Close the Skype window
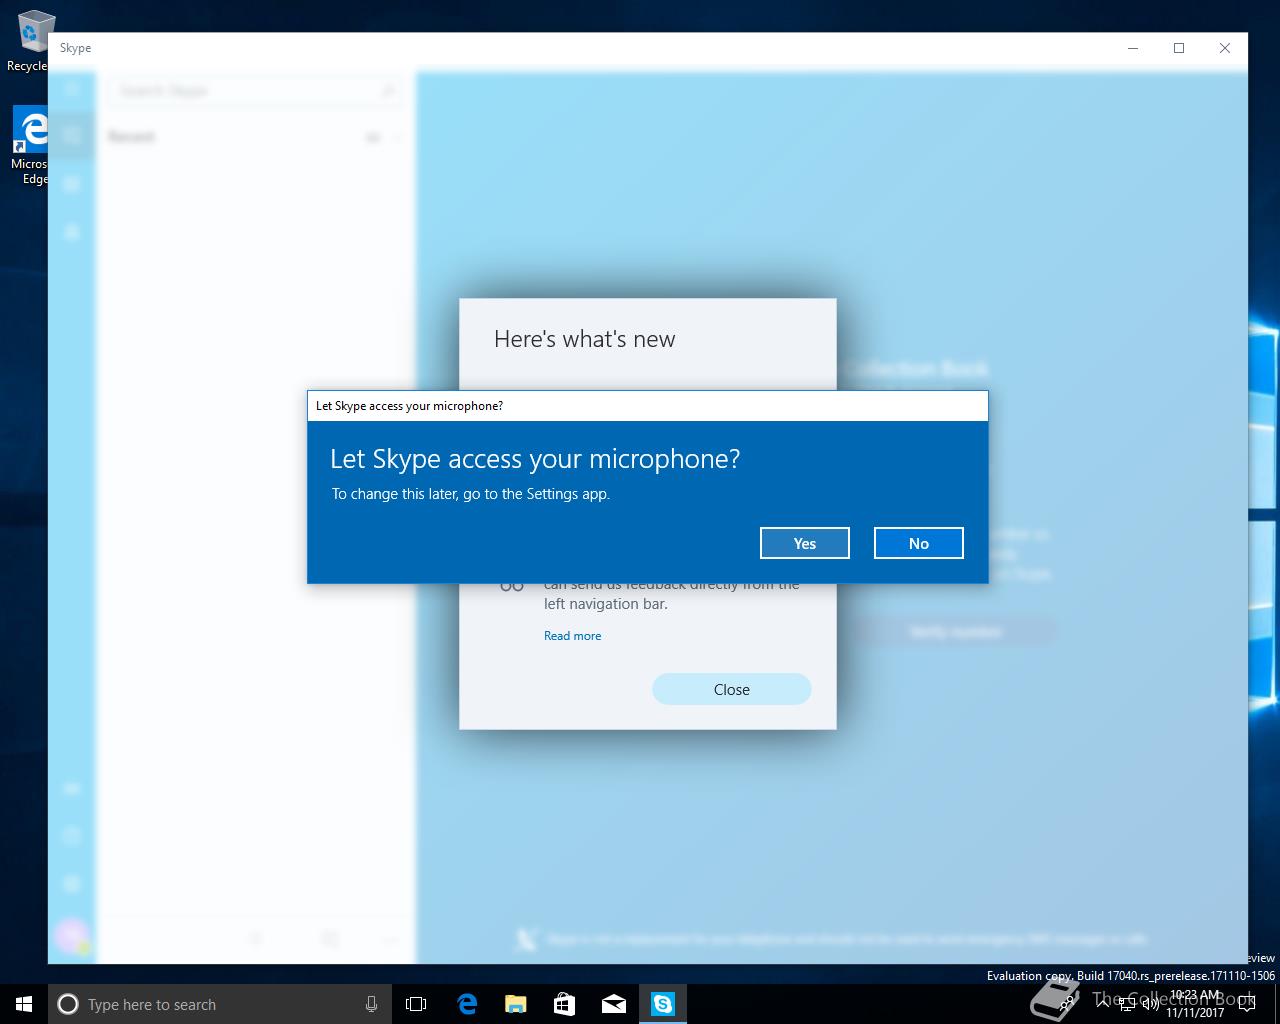The height and width of the screenshot is (1024, 1280). click(1225, 48)
